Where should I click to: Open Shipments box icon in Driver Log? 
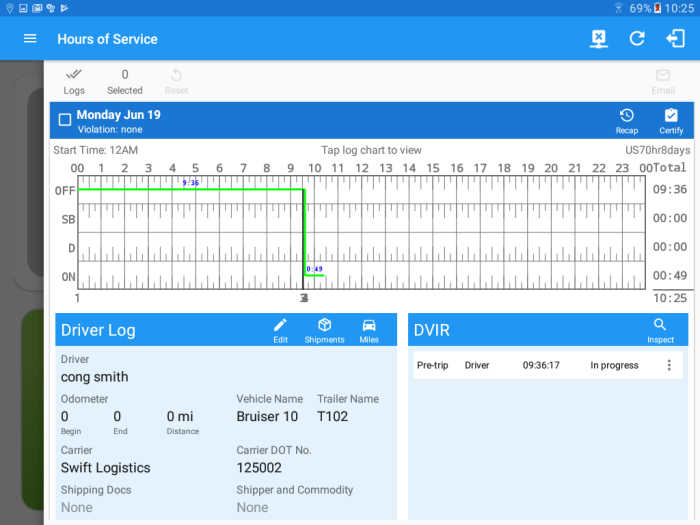(325, 331)
